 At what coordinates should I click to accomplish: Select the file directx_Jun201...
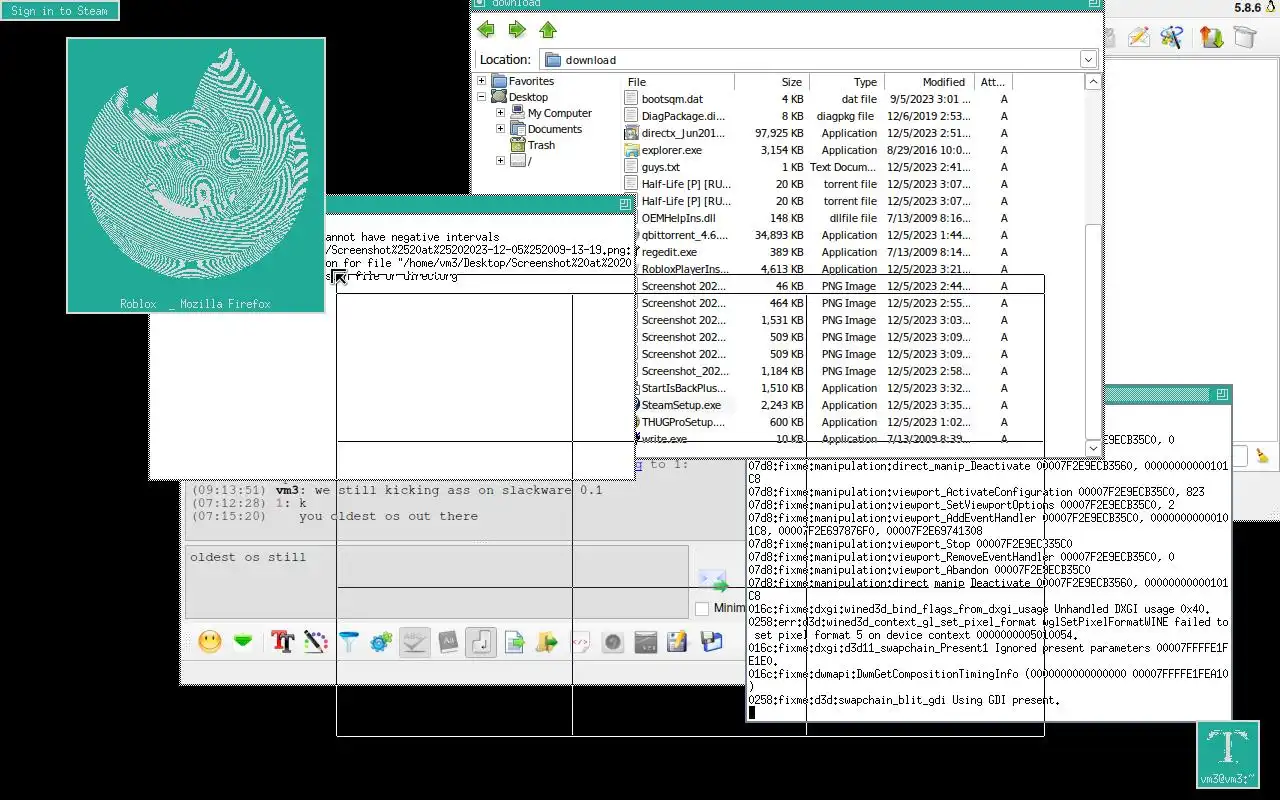[x=684, y=133]
